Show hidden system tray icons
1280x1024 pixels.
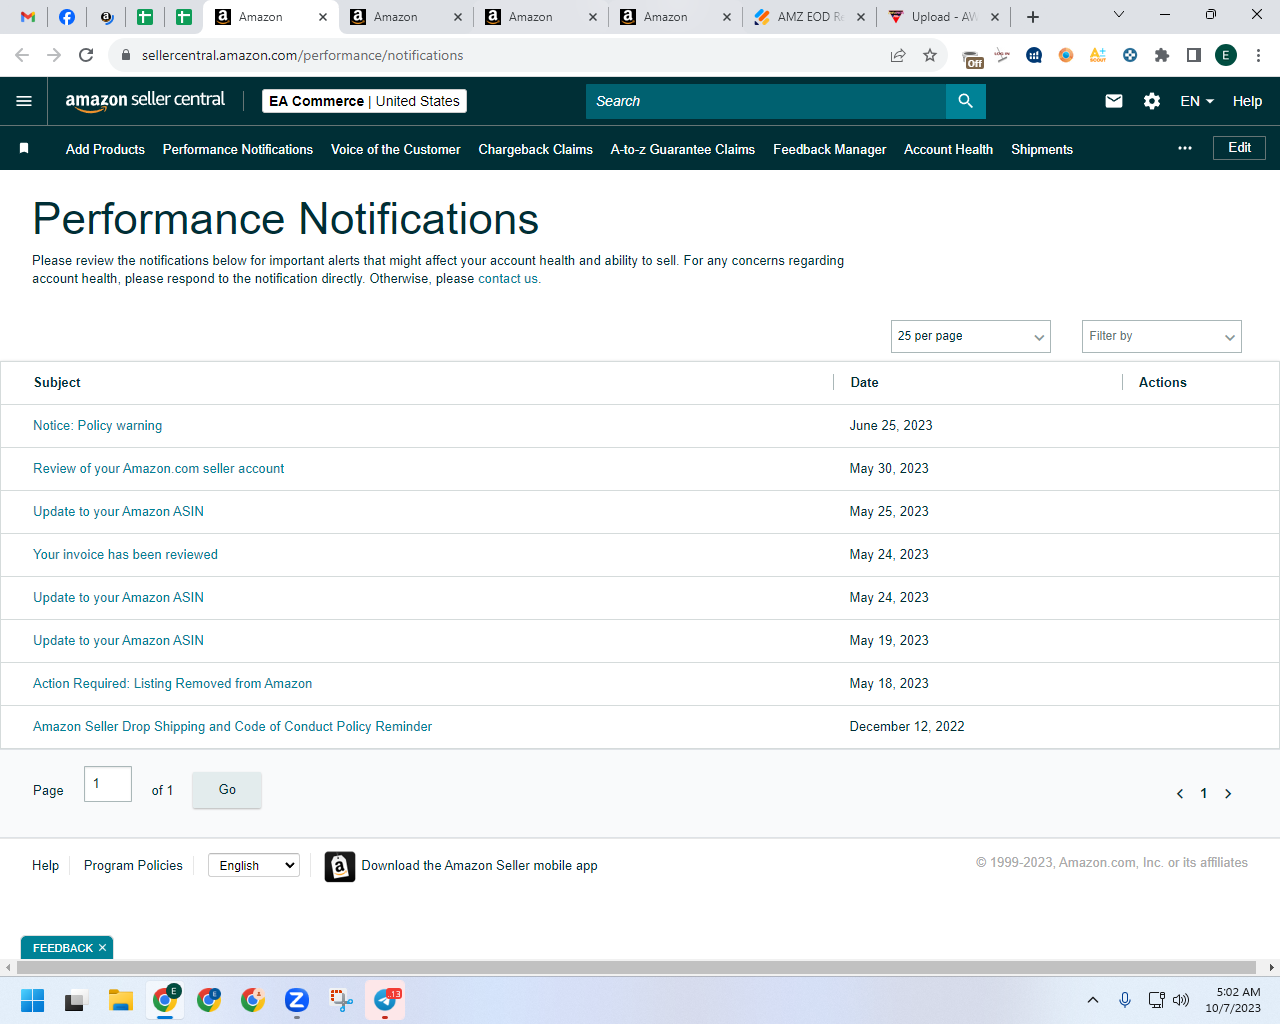(1093, 1000)
